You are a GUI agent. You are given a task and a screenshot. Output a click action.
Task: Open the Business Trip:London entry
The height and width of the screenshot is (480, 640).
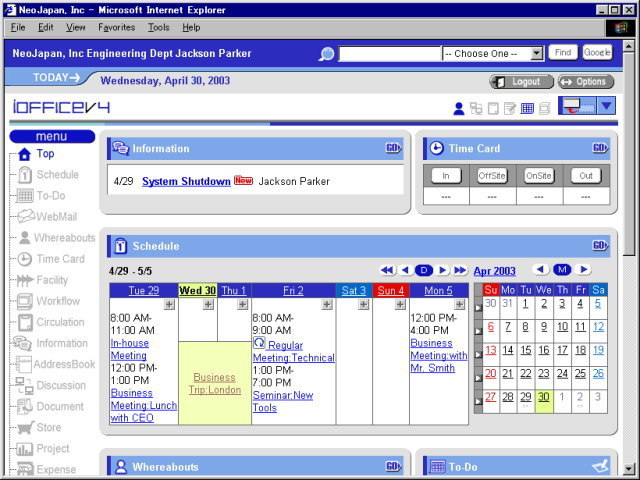tap(215, 384)
